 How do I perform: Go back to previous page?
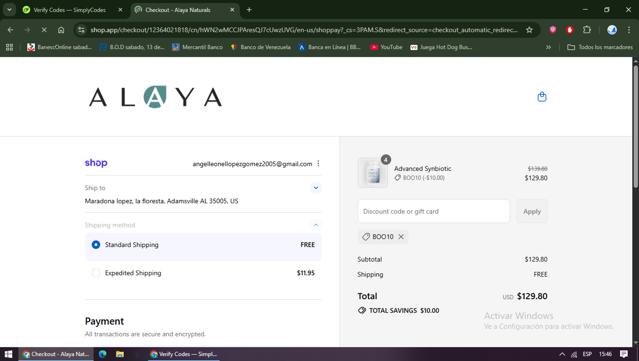pyautogui.click(x=11, y=30)
